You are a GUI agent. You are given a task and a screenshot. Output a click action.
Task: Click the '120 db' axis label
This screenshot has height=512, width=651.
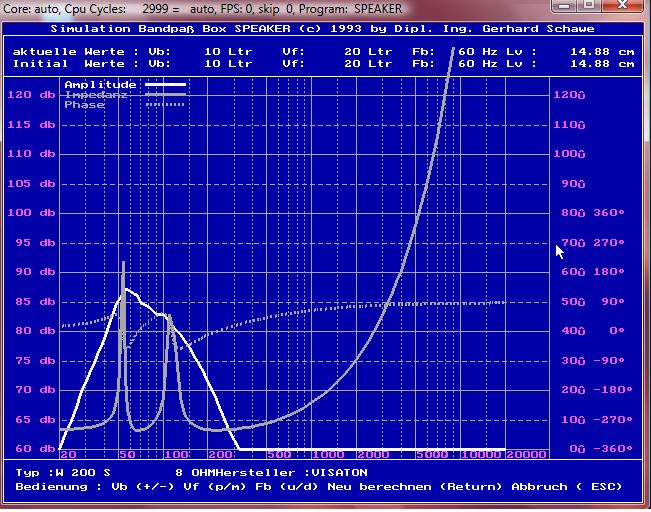point(32,95)
